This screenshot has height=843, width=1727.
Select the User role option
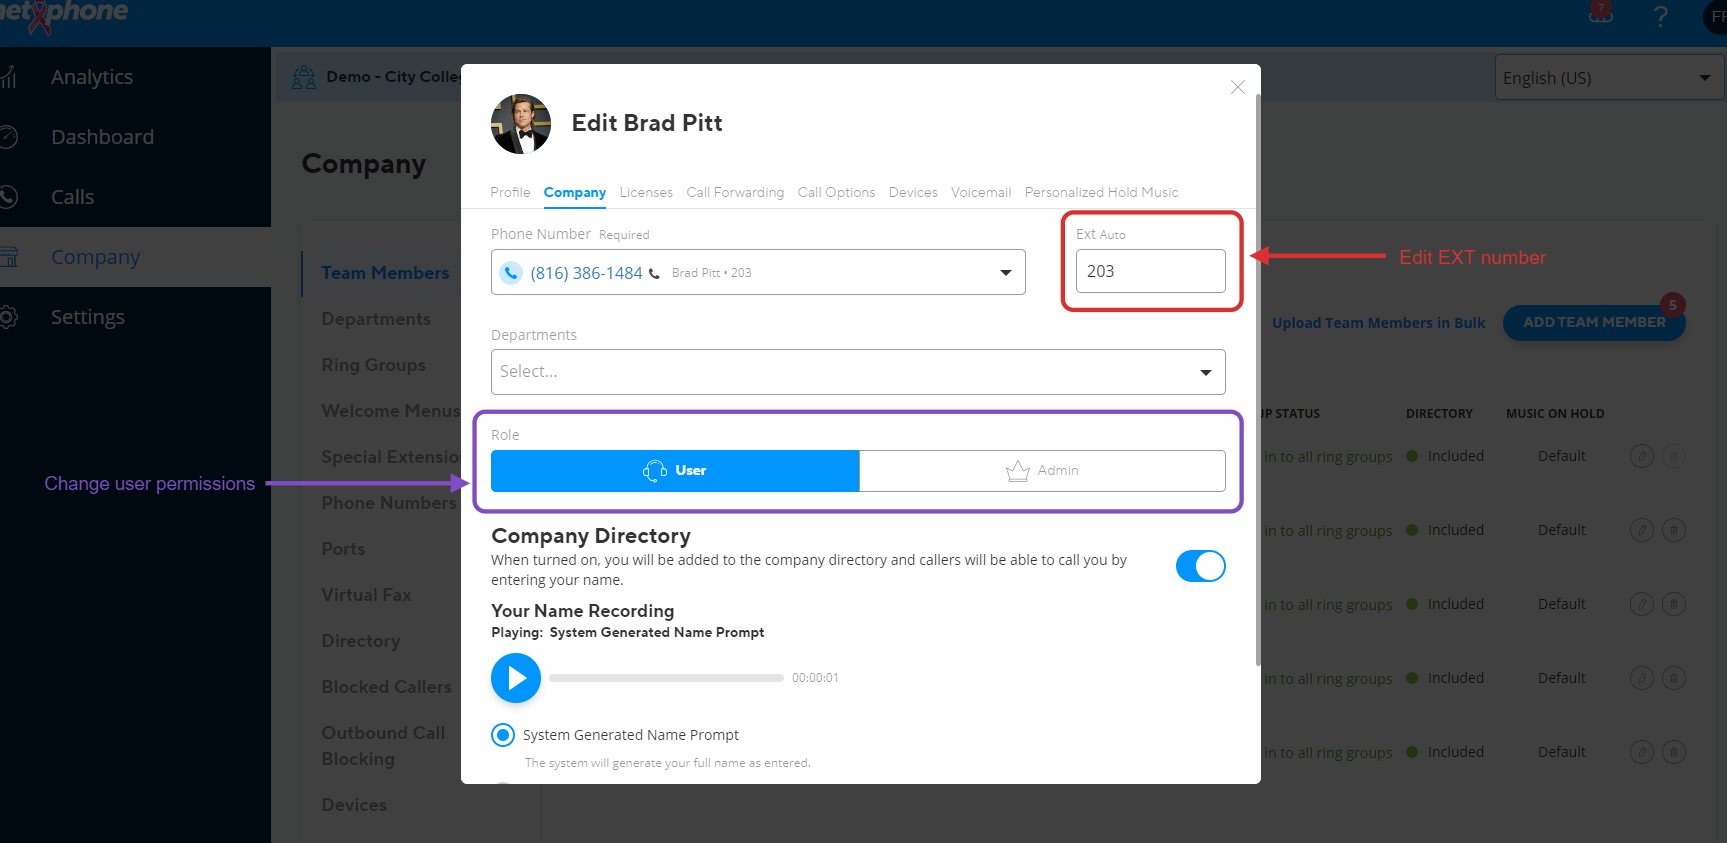click(x=675, y=471)
